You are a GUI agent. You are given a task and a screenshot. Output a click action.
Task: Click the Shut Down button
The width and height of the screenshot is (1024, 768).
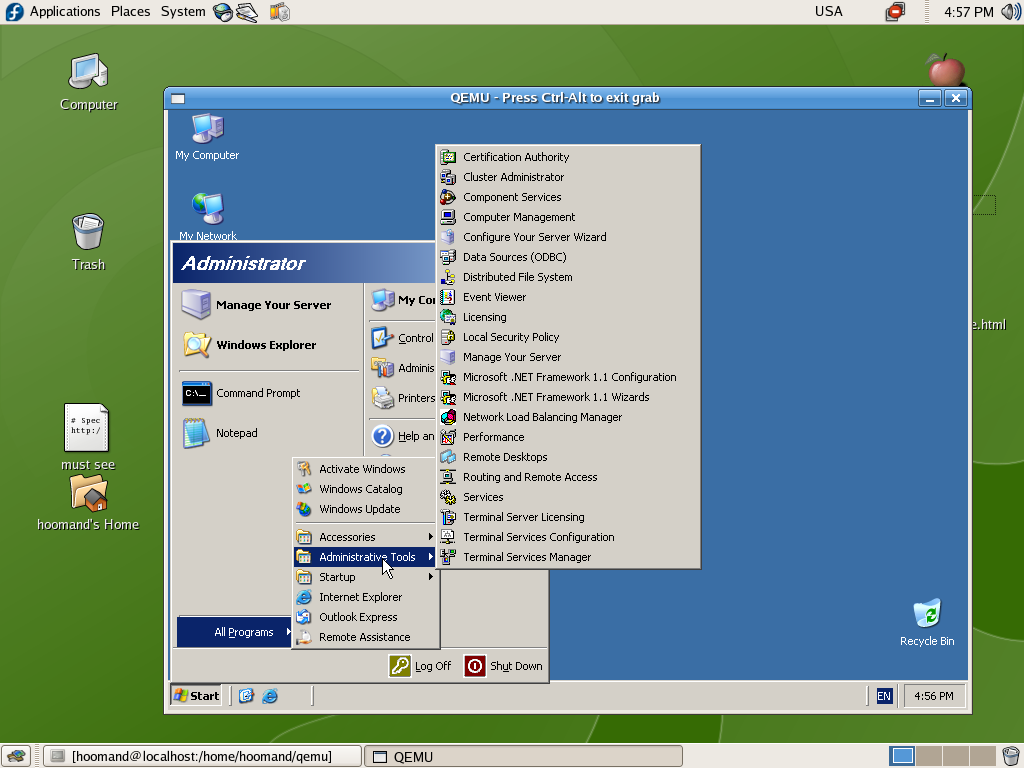[x=504, y=666]
